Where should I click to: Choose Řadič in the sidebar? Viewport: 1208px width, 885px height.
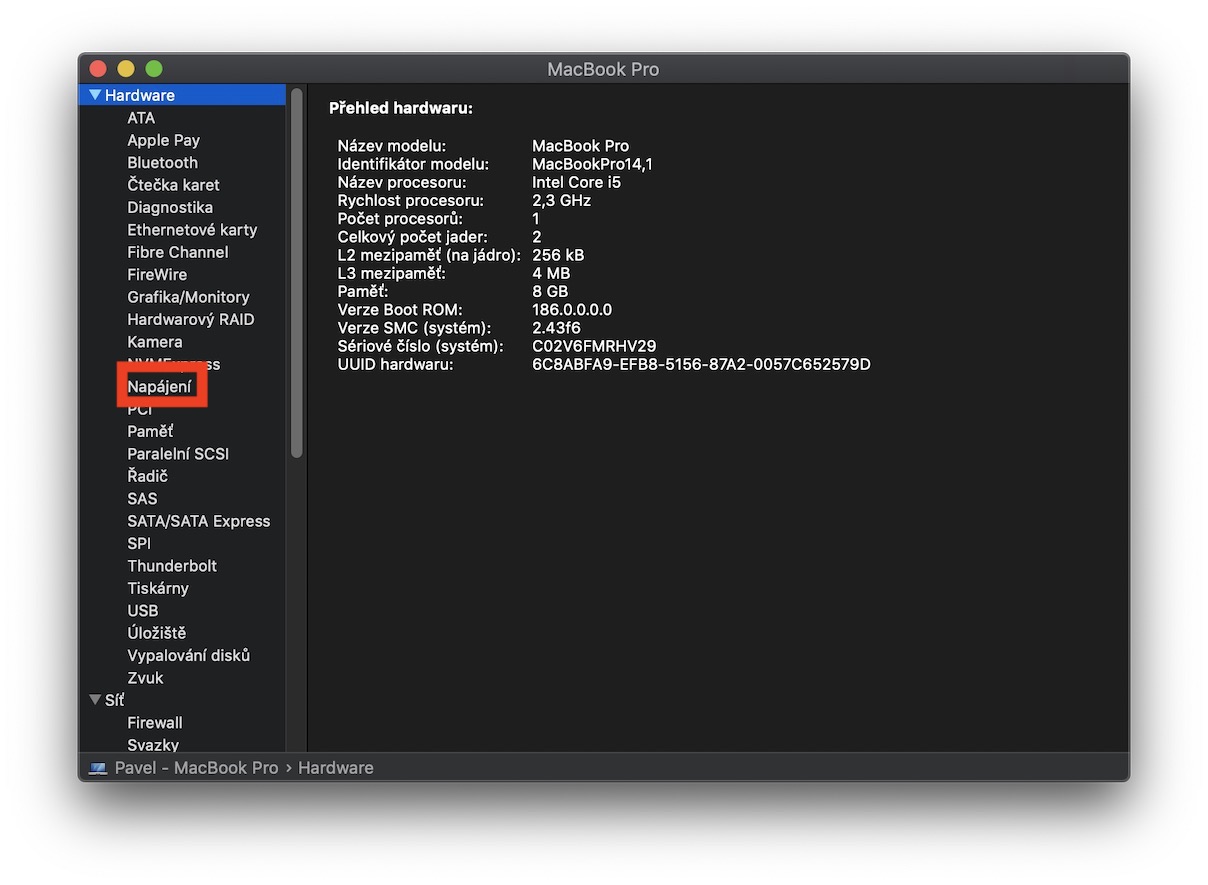click(x=147, y=476)
